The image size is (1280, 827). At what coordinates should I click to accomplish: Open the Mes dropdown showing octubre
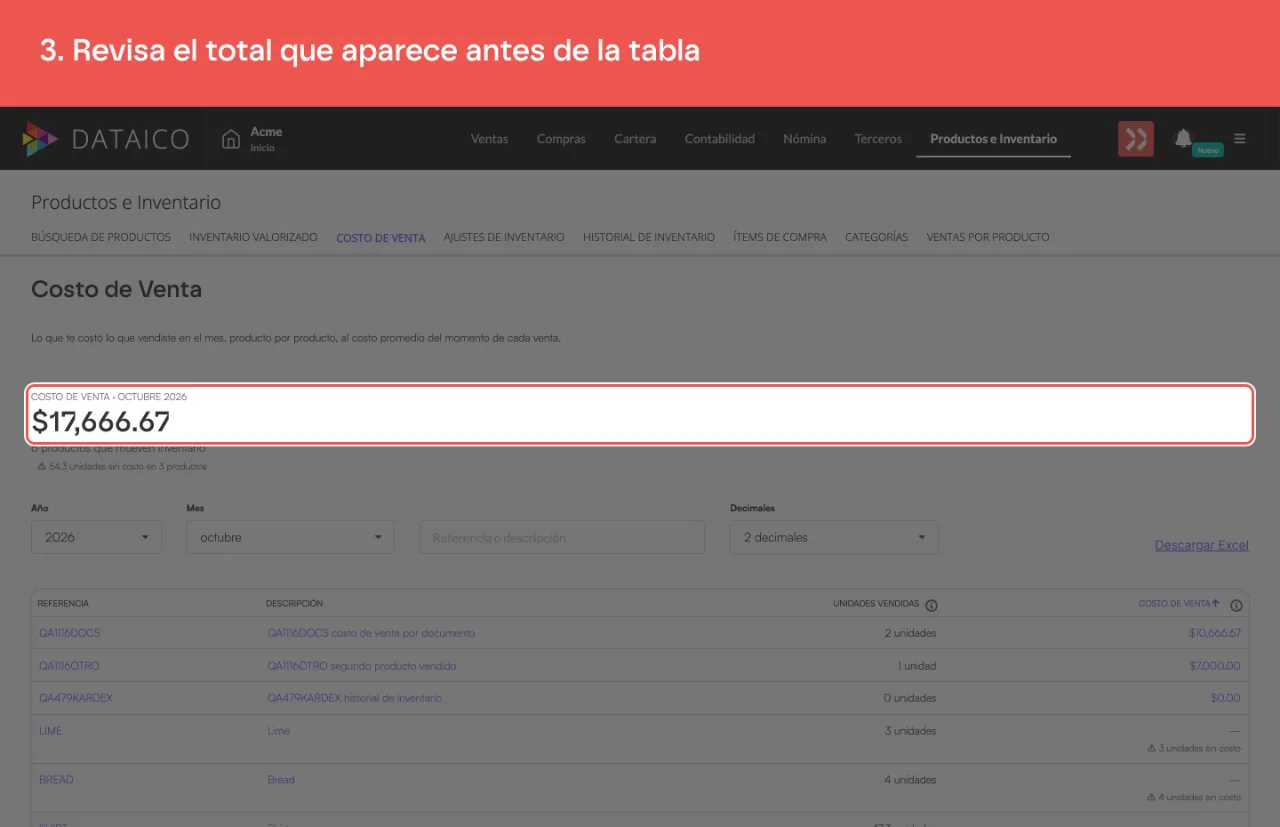(x=290, y=537)
